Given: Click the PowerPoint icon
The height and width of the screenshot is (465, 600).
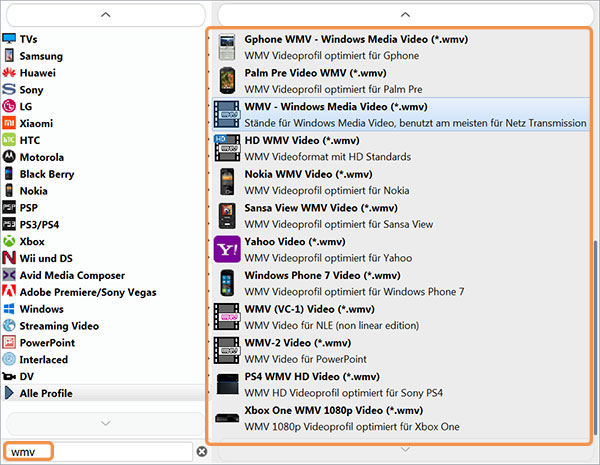Looking at the screenshot, I should click(x=9, y=342).
